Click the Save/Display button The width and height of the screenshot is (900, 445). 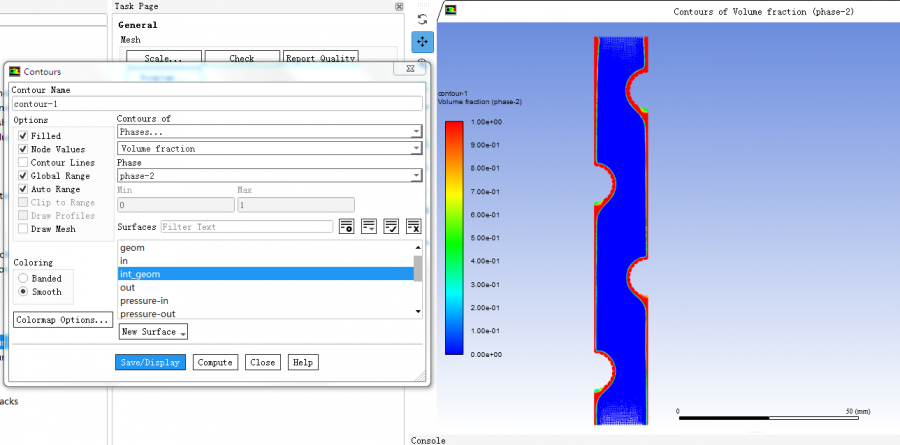point(150,362)
